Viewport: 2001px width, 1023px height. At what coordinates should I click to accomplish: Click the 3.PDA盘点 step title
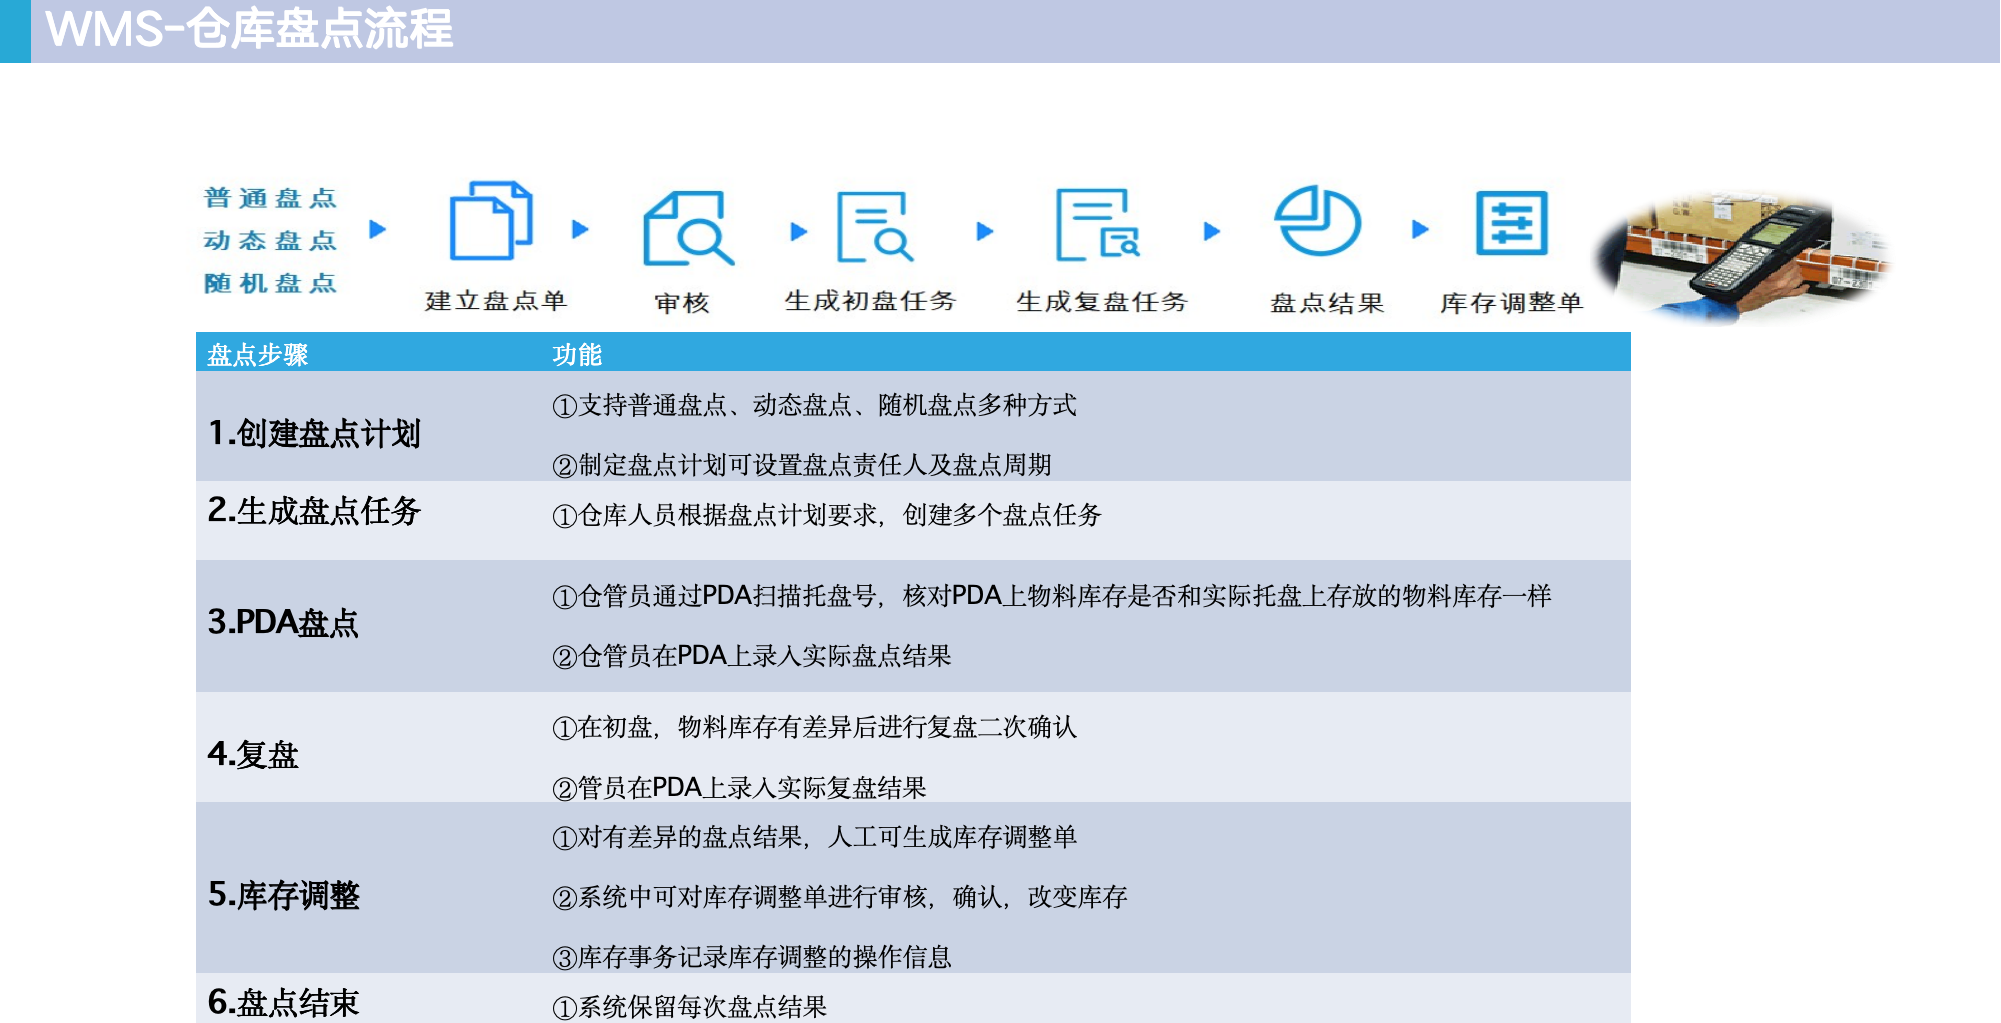click(x=283, y=622)
